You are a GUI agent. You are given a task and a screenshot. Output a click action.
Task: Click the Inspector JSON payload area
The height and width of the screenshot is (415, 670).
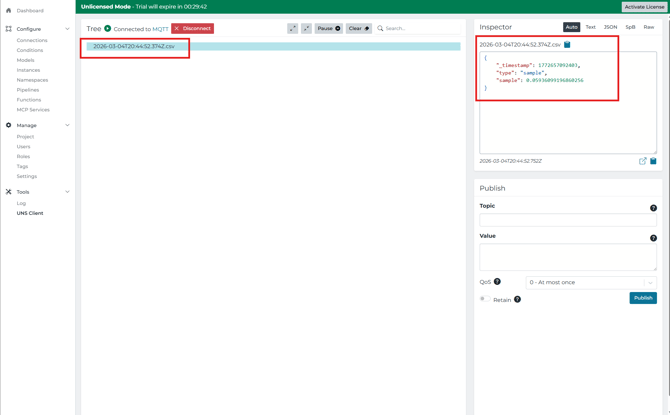pyautogui.click(x=568, y=103)
